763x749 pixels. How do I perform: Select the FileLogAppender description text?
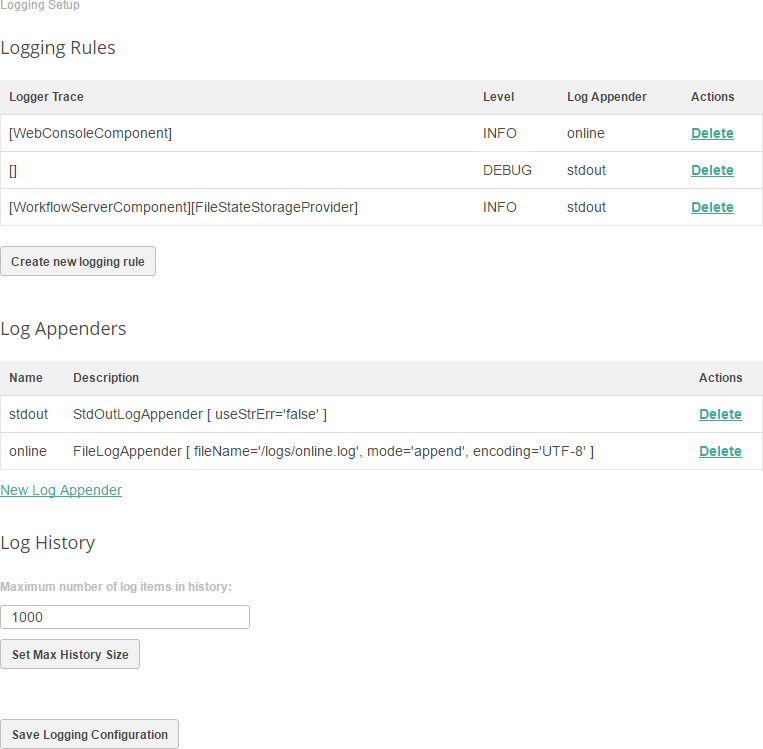[333, 451]
